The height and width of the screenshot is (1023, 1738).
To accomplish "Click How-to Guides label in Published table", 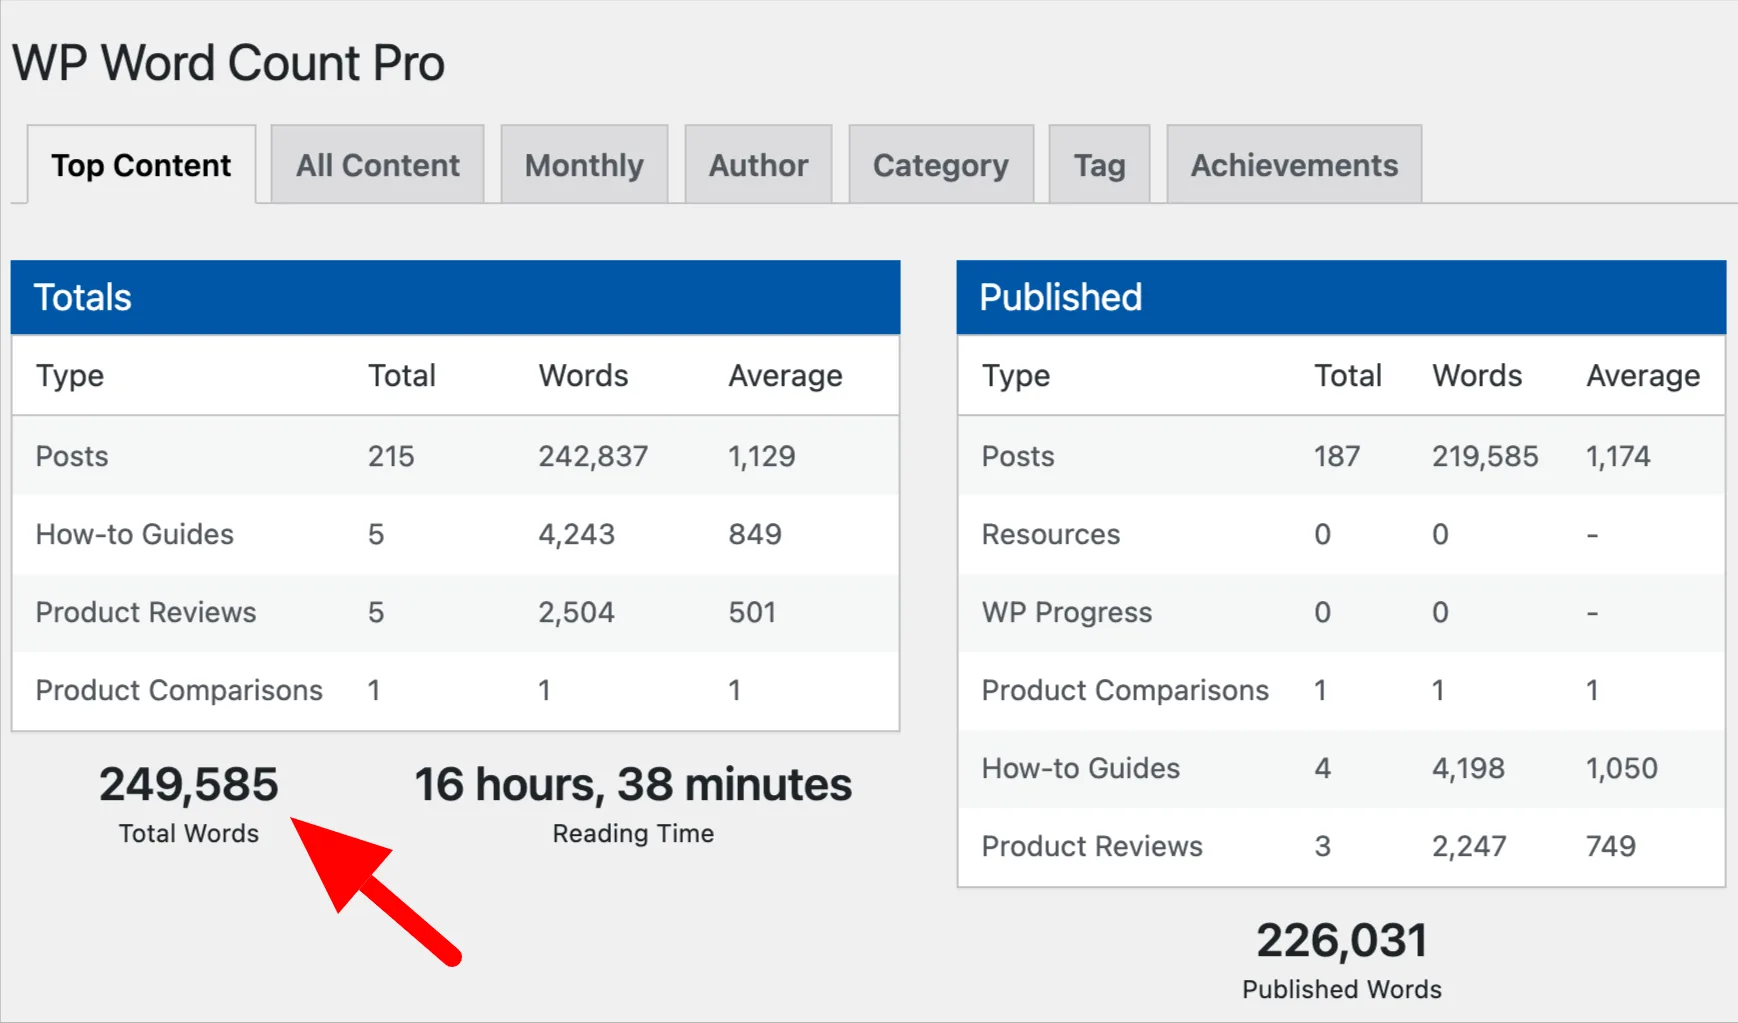I will (x=1080, y=768).
